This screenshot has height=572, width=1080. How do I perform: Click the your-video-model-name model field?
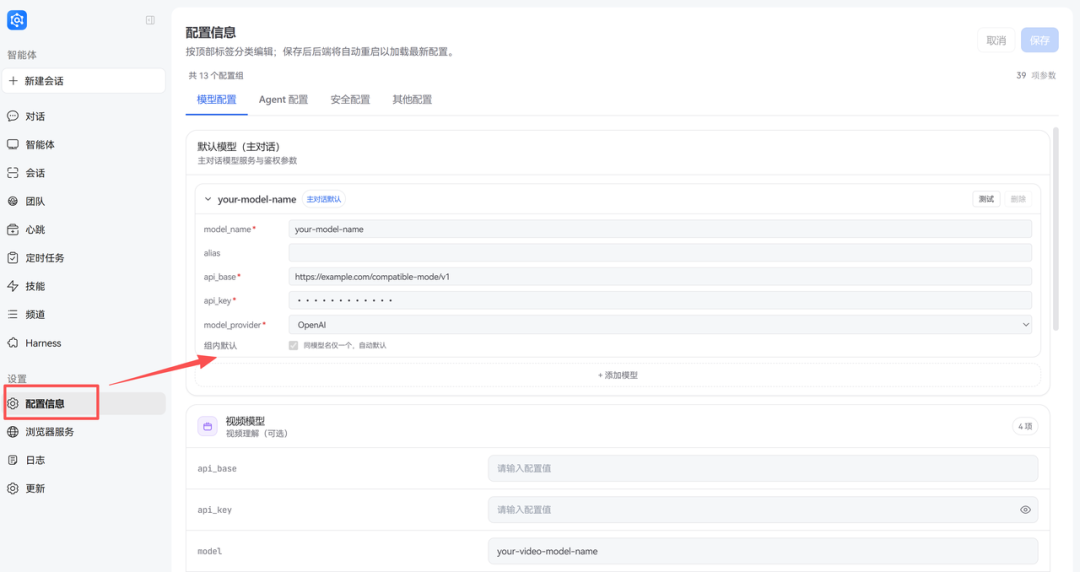tap(762, 551)
